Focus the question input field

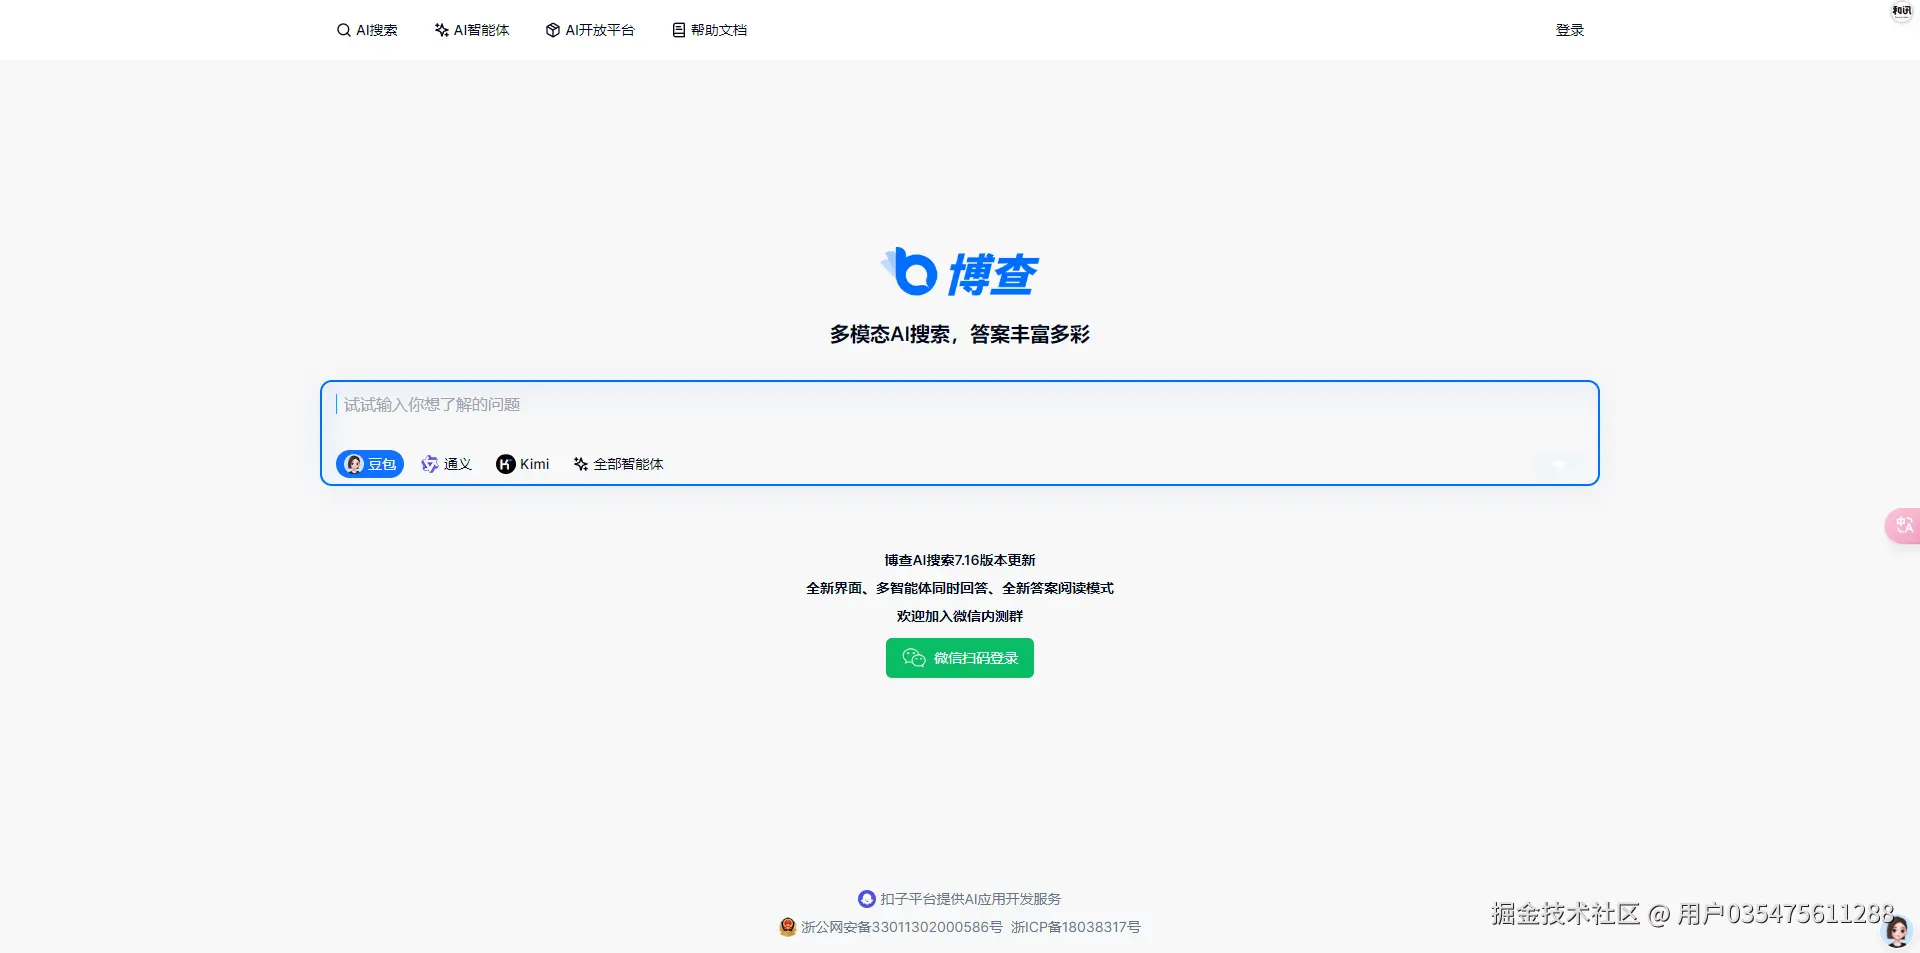(x=960, y=405)
